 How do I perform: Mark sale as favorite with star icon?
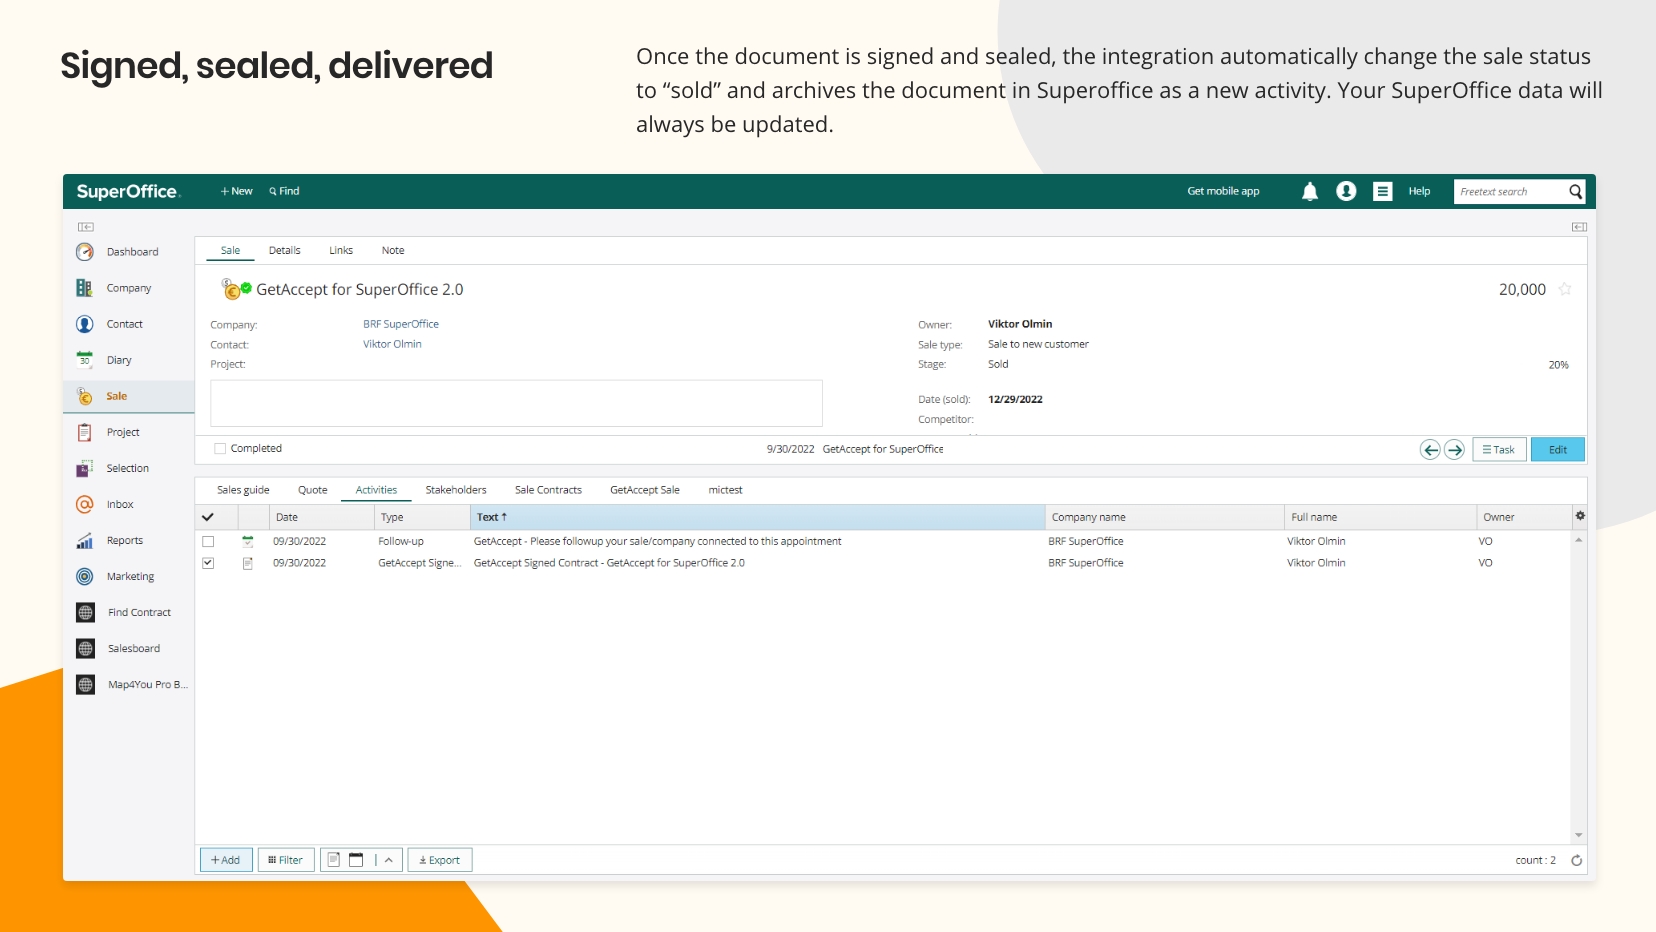point(1565,289)
